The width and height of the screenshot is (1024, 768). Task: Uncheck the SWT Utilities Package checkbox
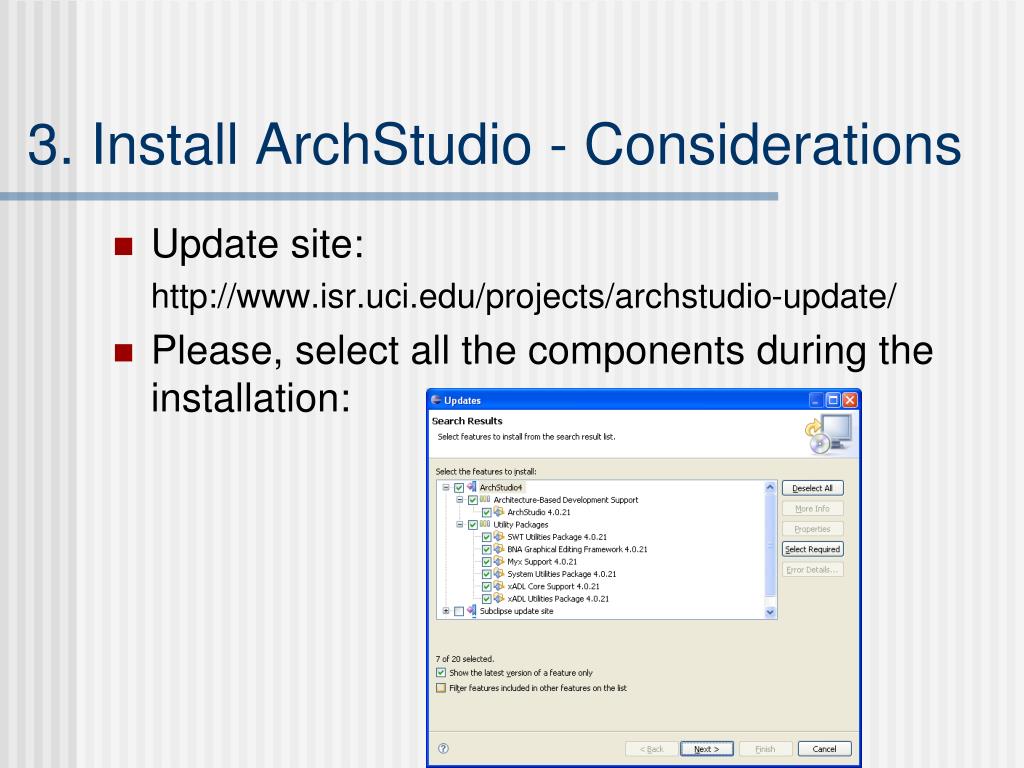coord(487,537)
